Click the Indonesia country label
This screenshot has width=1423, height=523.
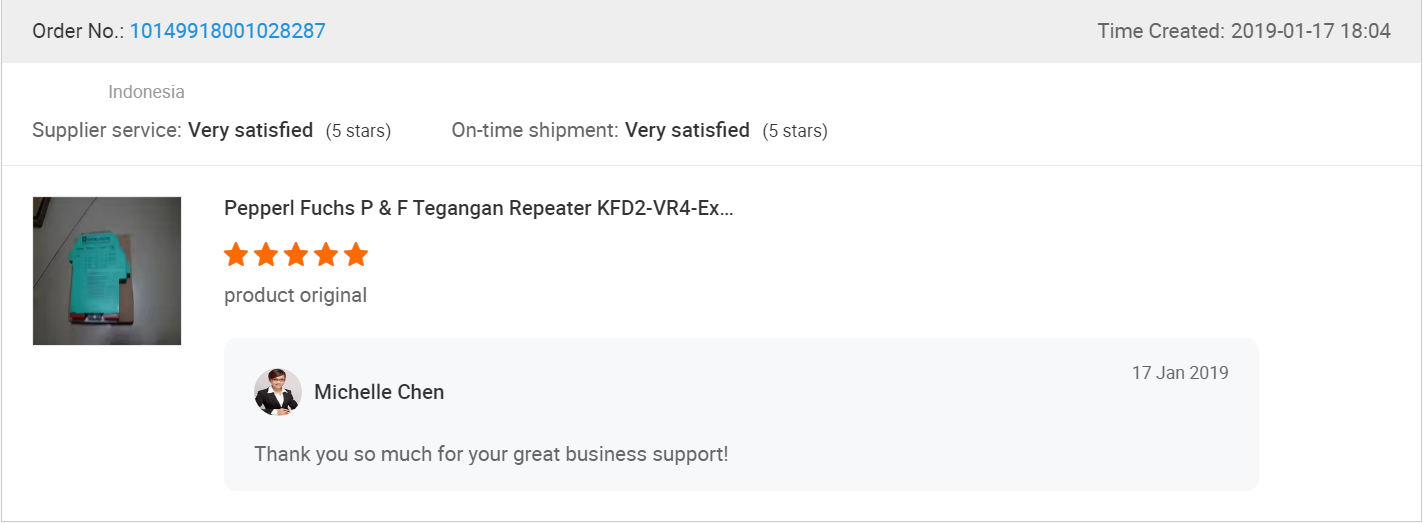coord(146,92)
